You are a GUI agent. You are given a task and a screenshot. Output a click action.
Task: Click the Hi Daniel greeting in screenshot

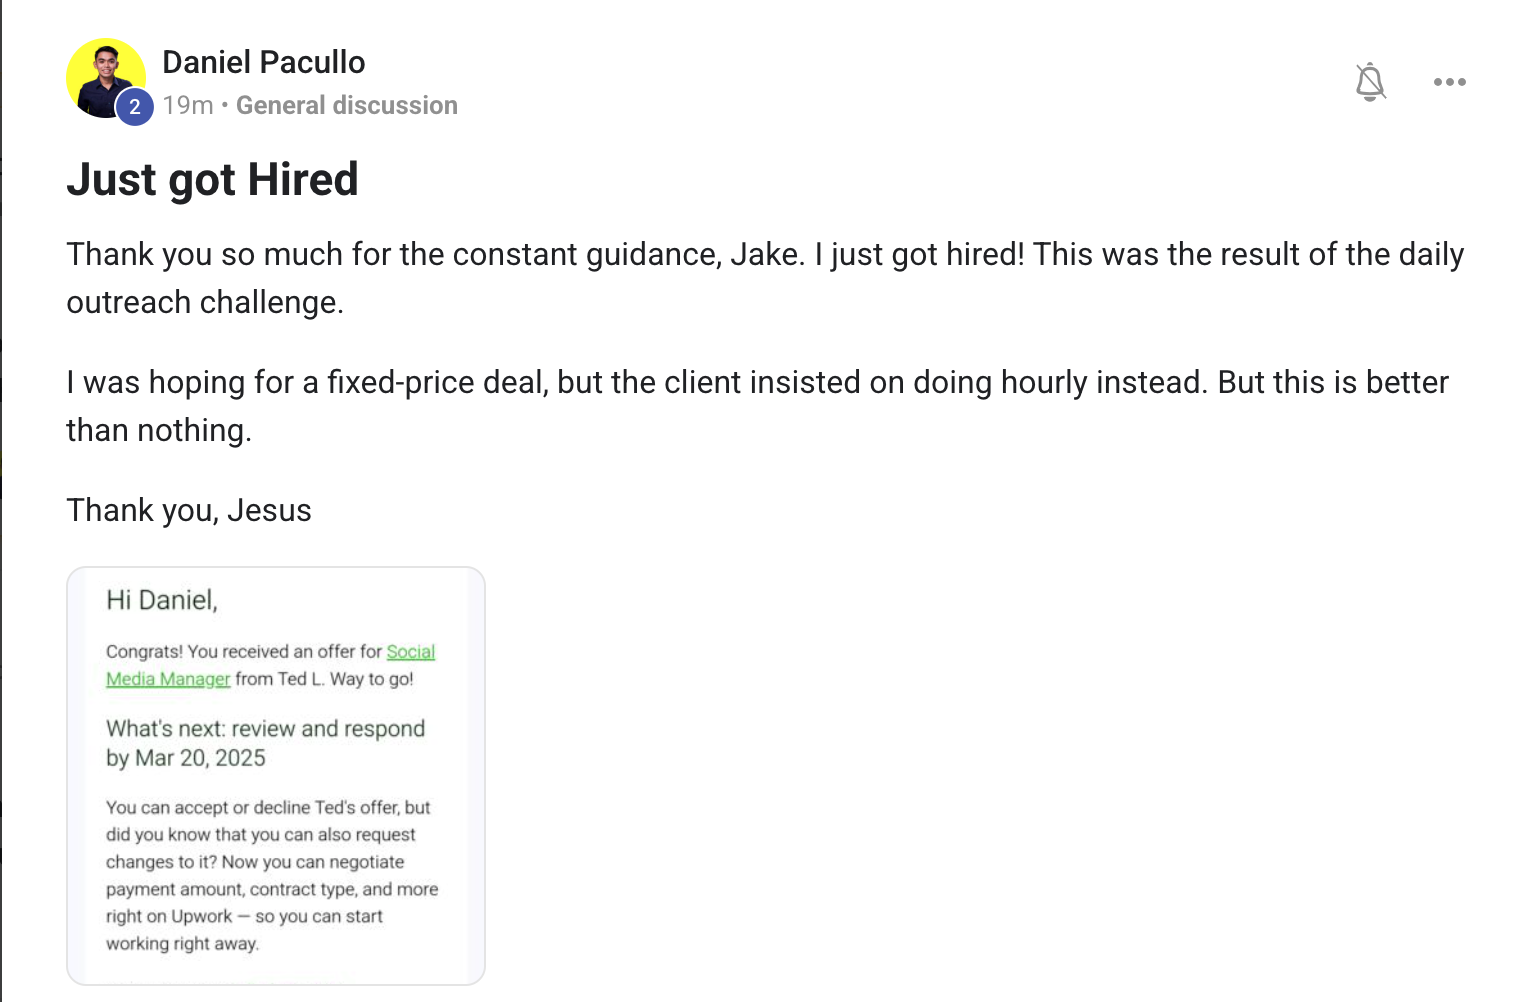click(163, 600)
